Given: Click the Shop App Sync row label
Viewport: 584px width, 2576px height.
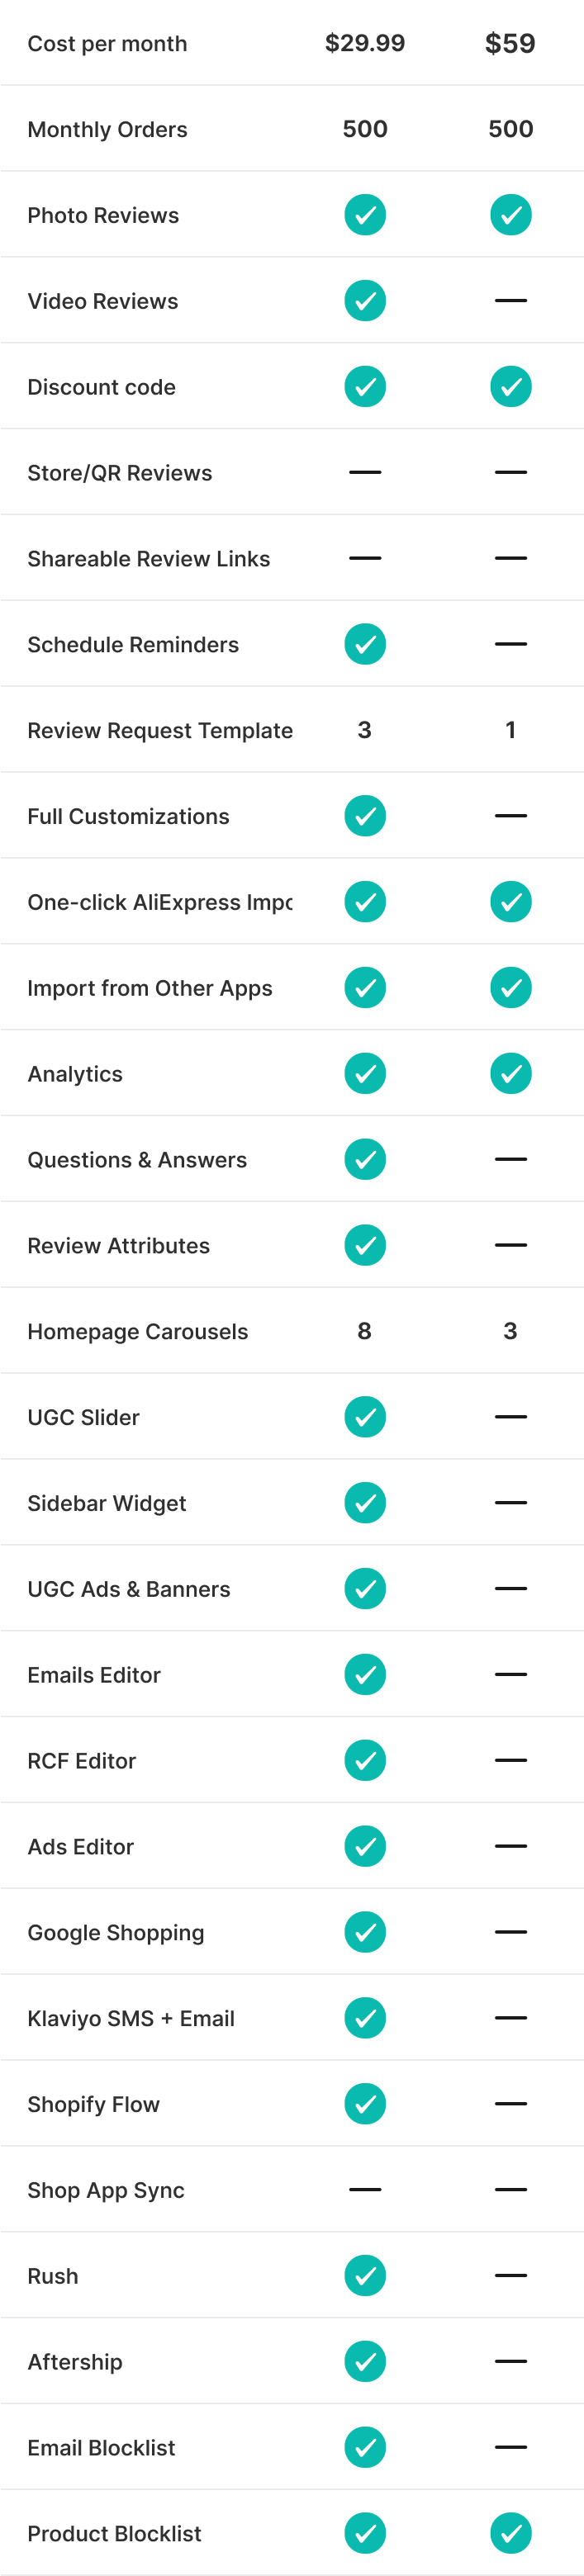Looking at the screenshot, I should (x=106, y=2190).
